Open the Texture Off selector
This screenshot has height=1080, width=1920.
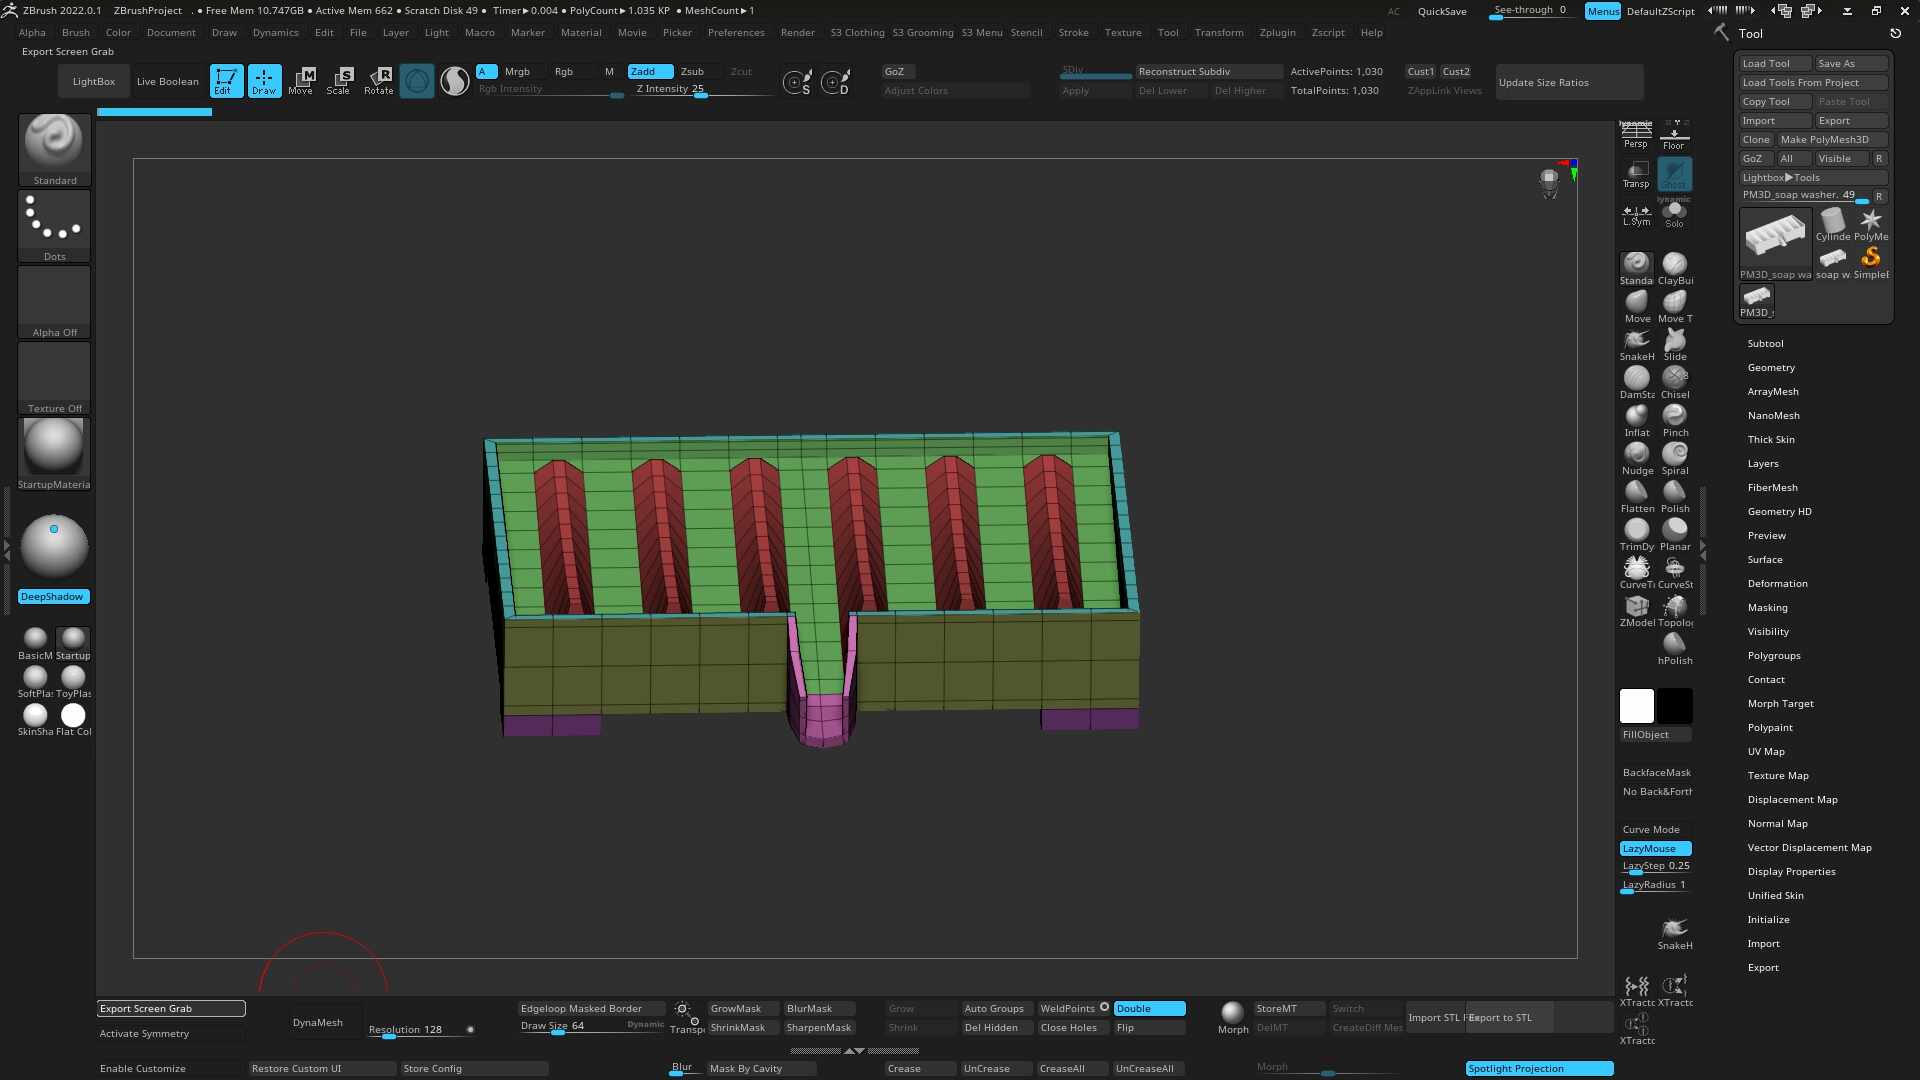(x=55, y=378)
